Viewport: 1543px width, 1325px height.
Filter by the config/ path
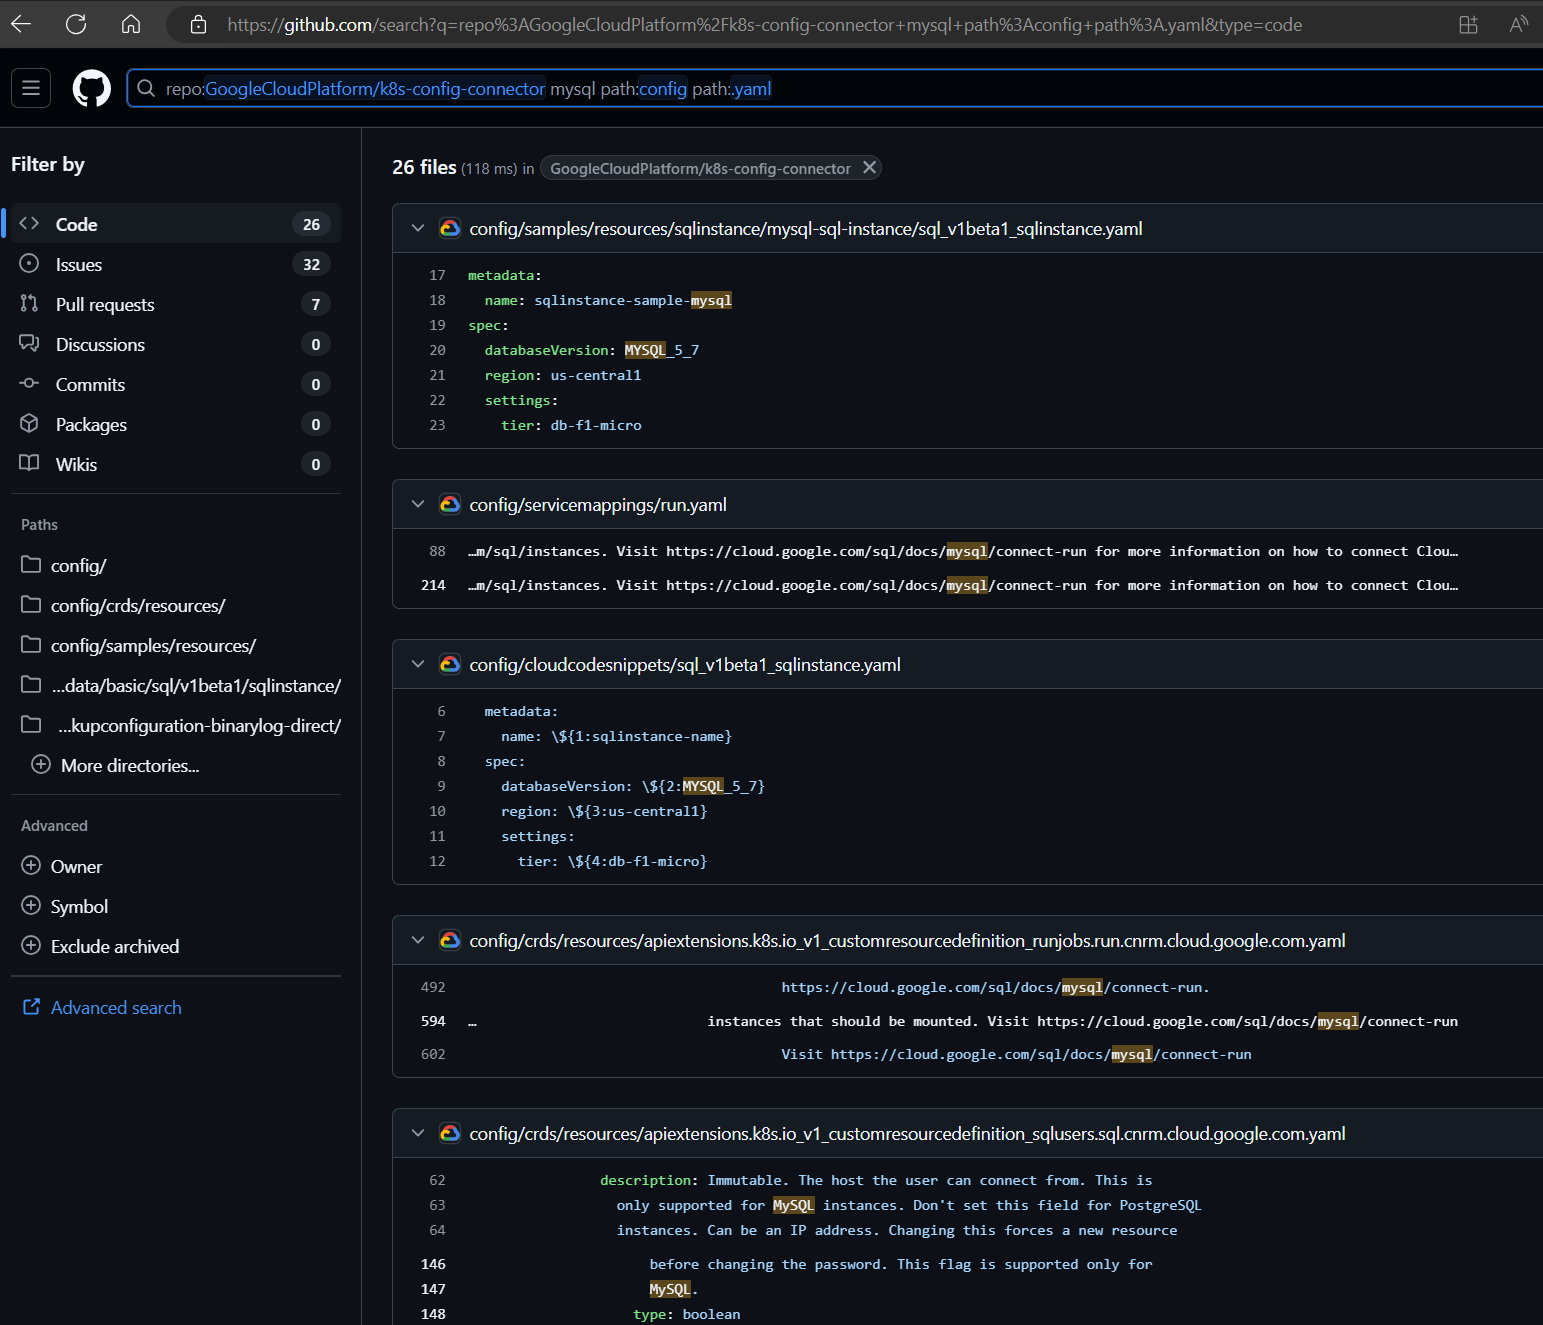click(175, 565)
